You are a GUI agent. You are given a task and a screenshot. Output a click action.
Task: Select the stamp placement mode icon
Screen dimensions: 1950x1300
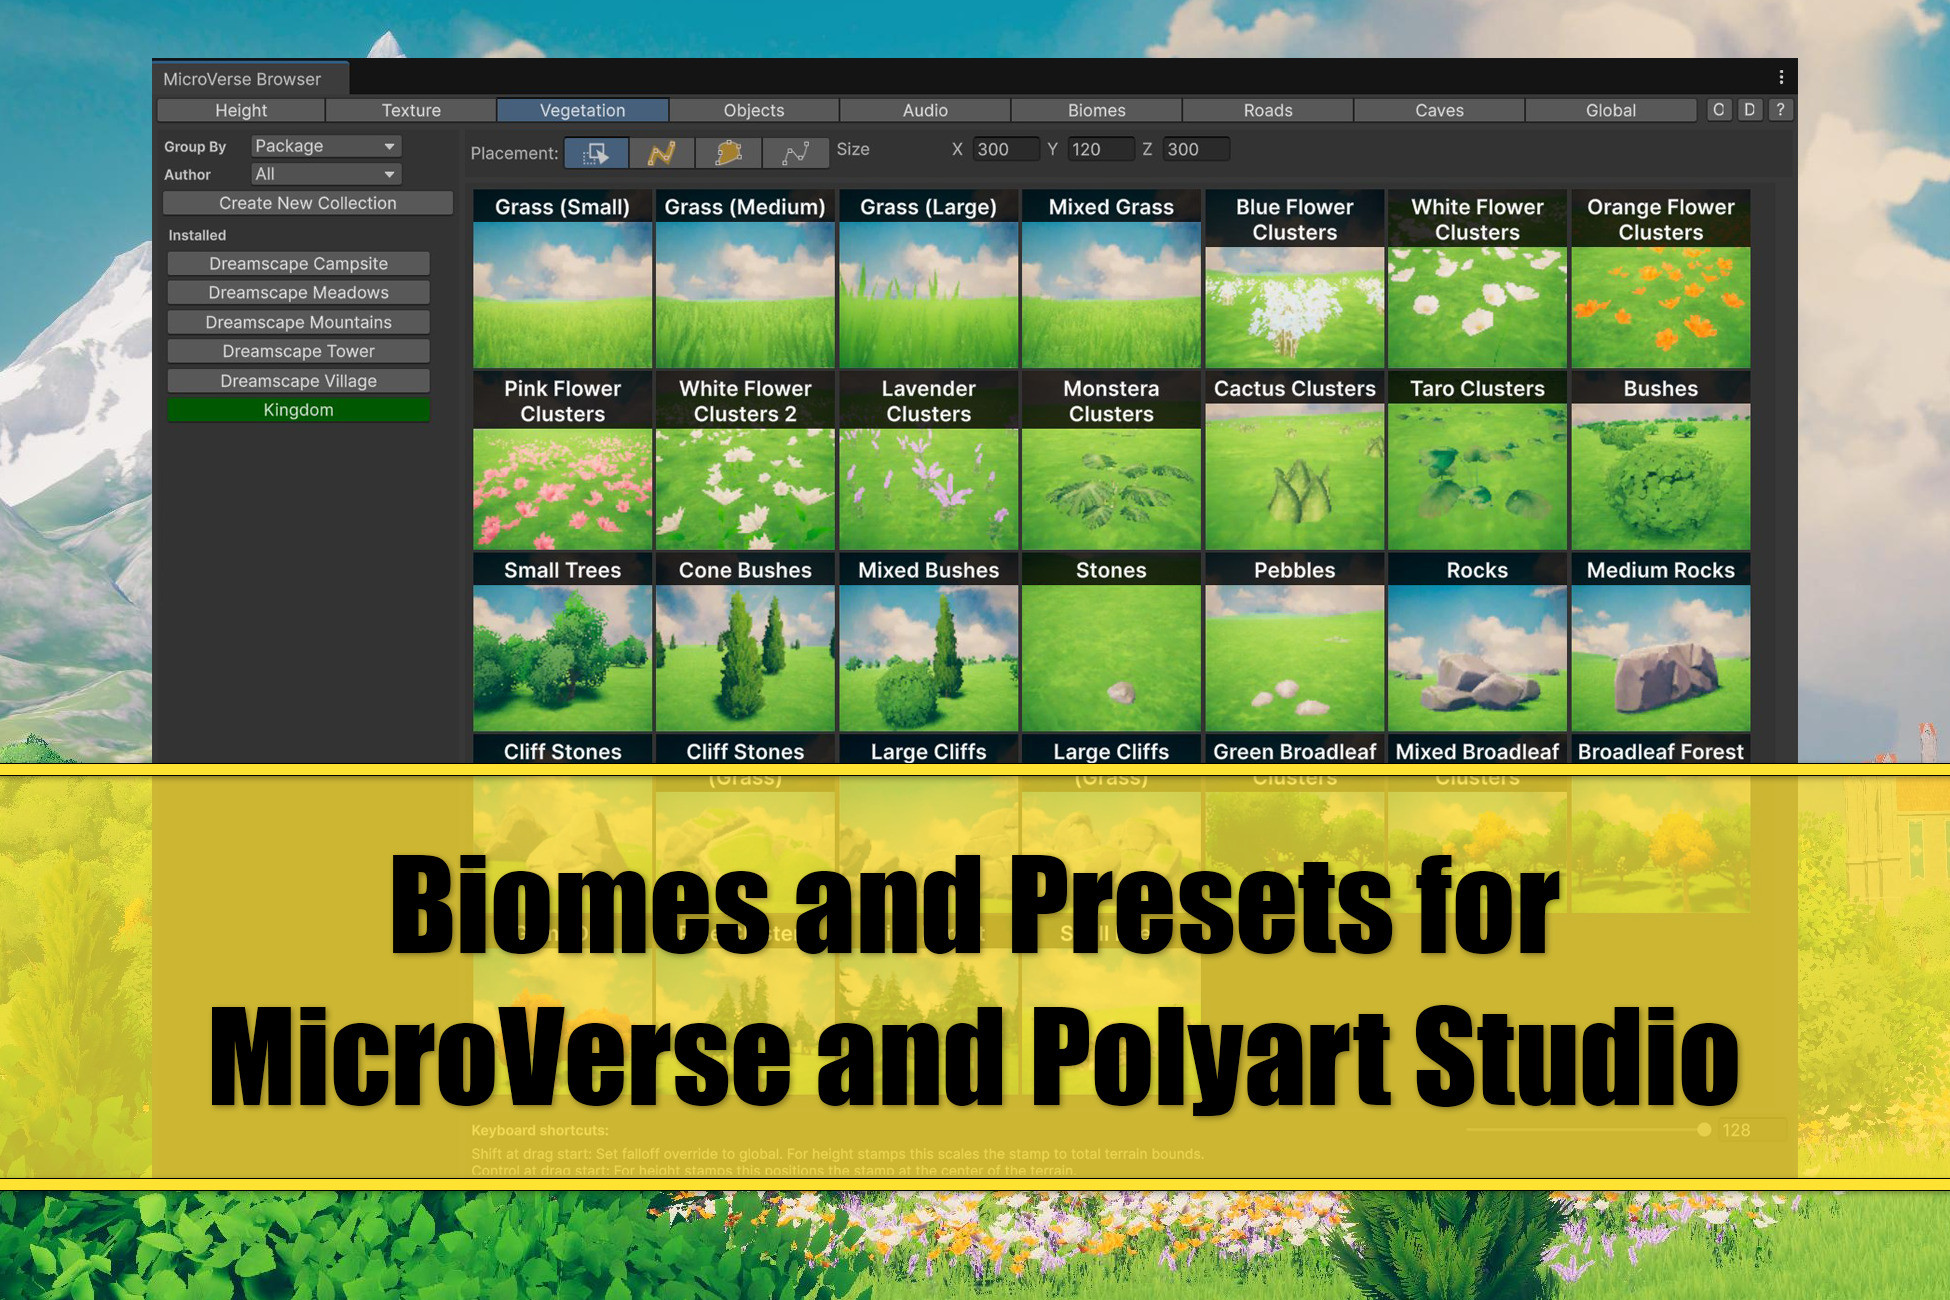click(x=595, y=152)
